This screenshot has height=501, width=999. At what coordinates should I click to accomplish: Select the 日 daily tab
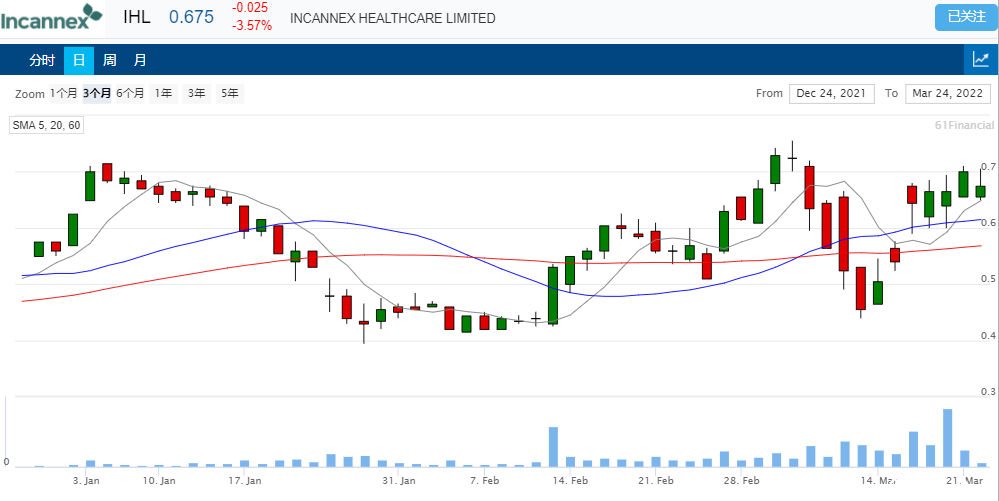[79, 60]
